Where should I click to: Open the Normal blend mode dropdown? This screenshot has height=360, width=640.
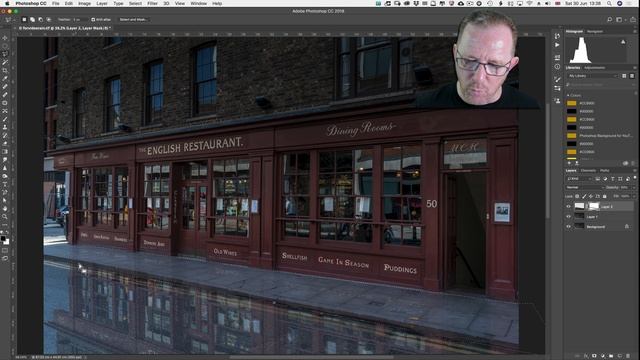(585, 187)
